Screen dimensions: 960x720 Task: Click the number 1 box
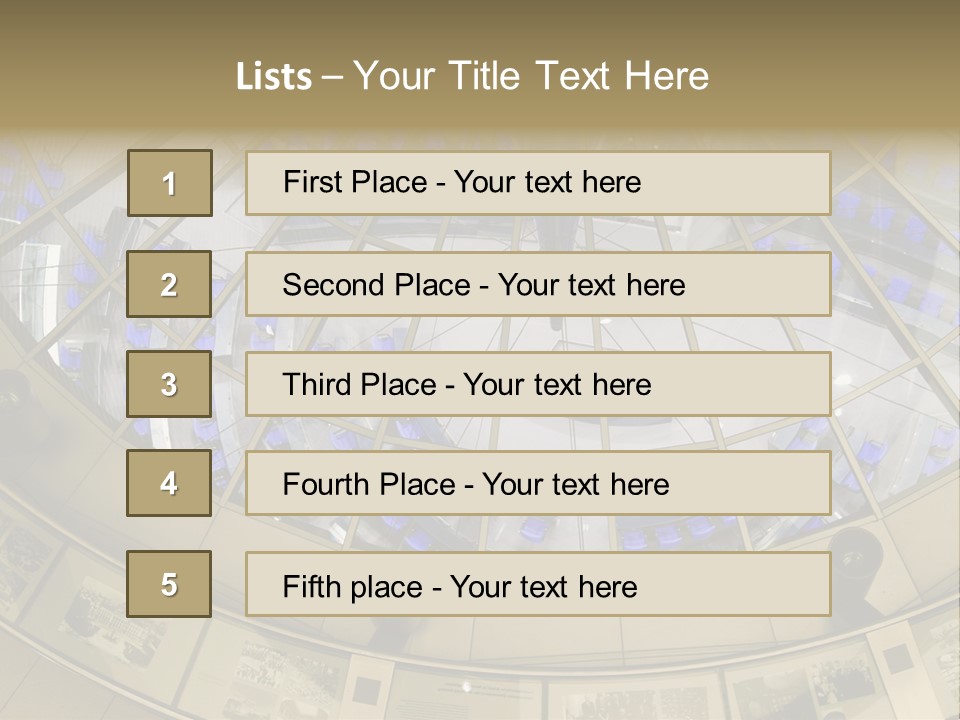pyautogui.click(x=170, y=183)
